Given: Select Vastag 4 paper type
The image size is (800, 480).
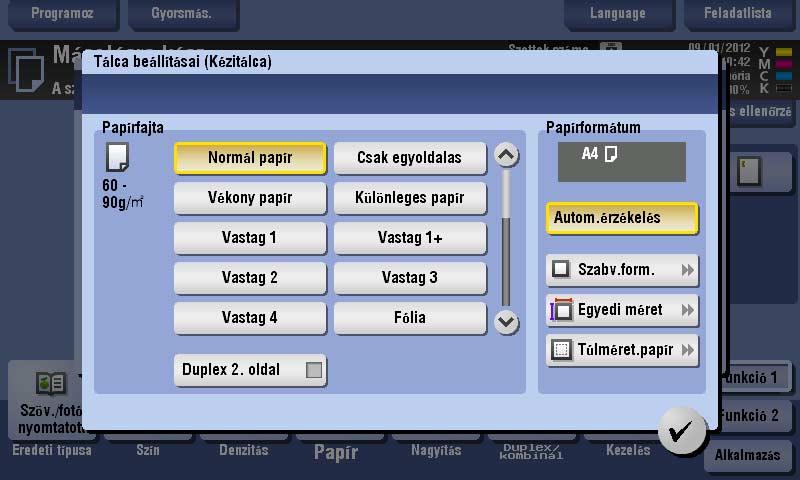Looking at the screenshot, I should tap(250, 318).
